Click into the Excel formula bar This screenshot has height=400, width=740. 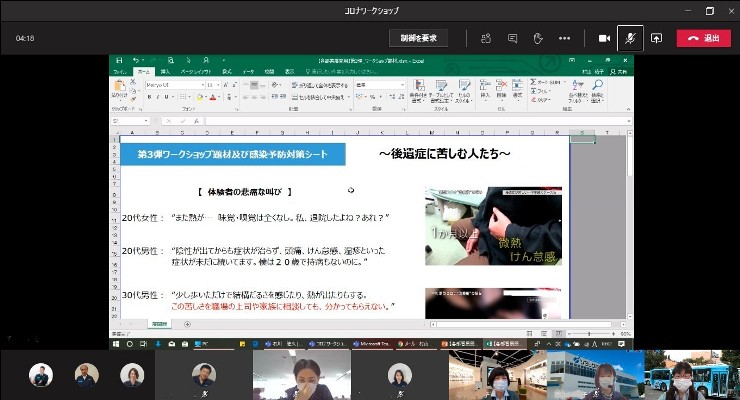point(415,121)
